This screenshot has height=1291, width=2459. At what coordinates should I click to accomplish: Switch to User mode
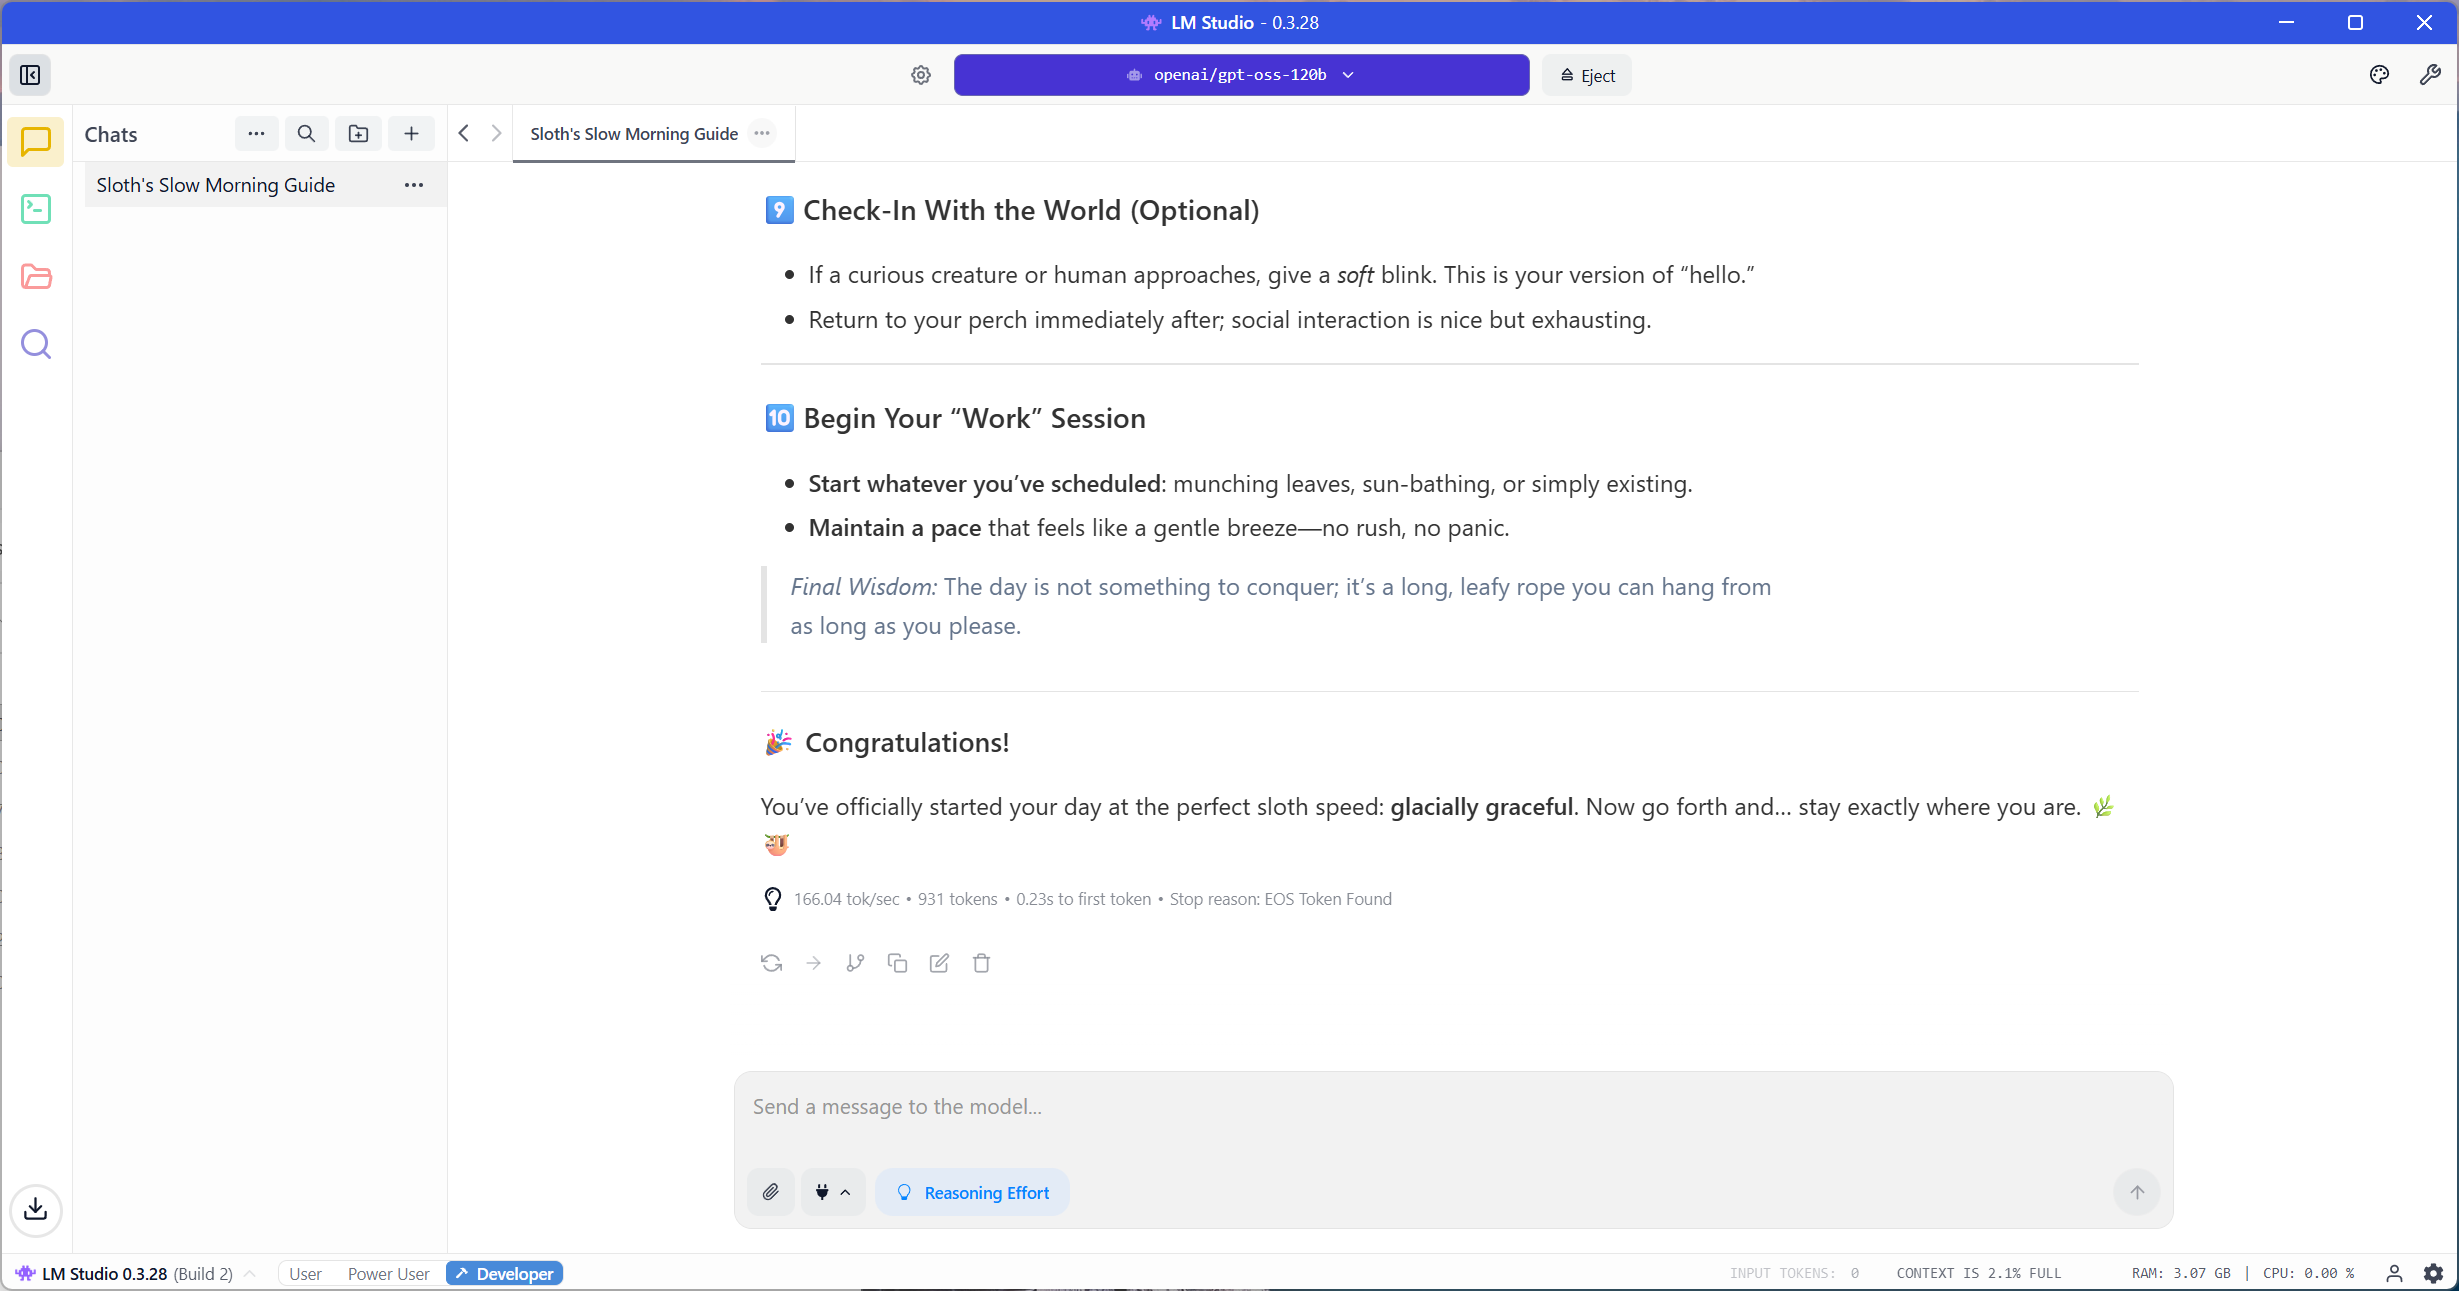click(x=305, y=1273)
